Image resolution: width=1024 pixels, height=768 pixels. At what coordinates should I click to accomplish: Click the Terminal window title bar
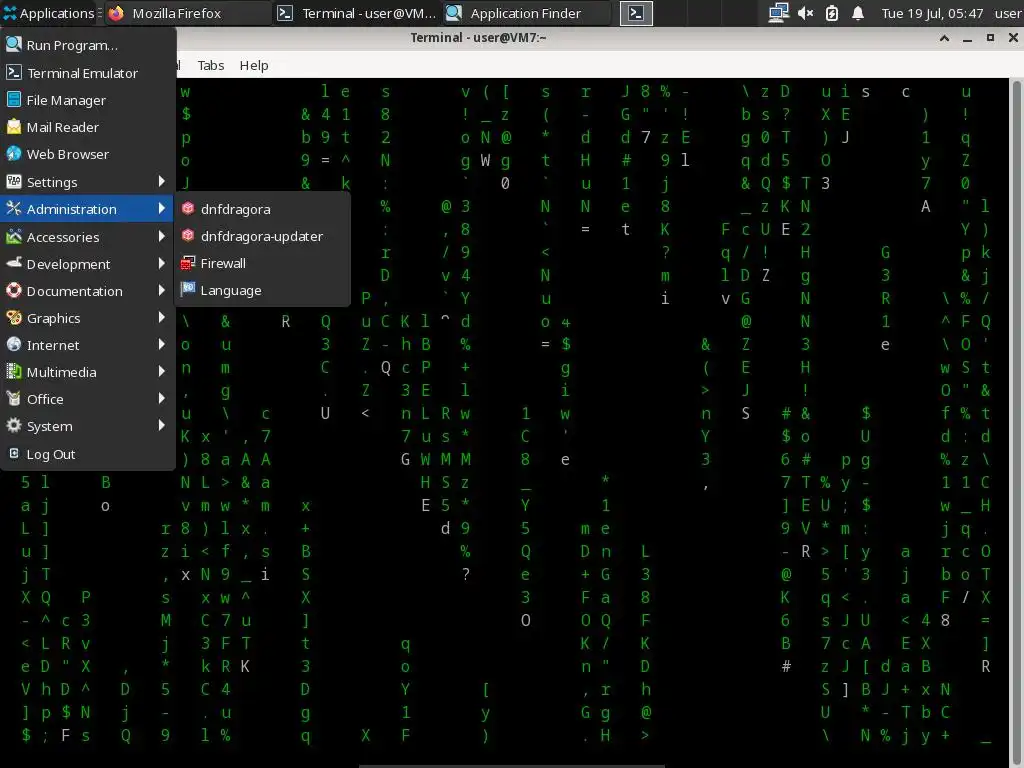click(478, 38)
